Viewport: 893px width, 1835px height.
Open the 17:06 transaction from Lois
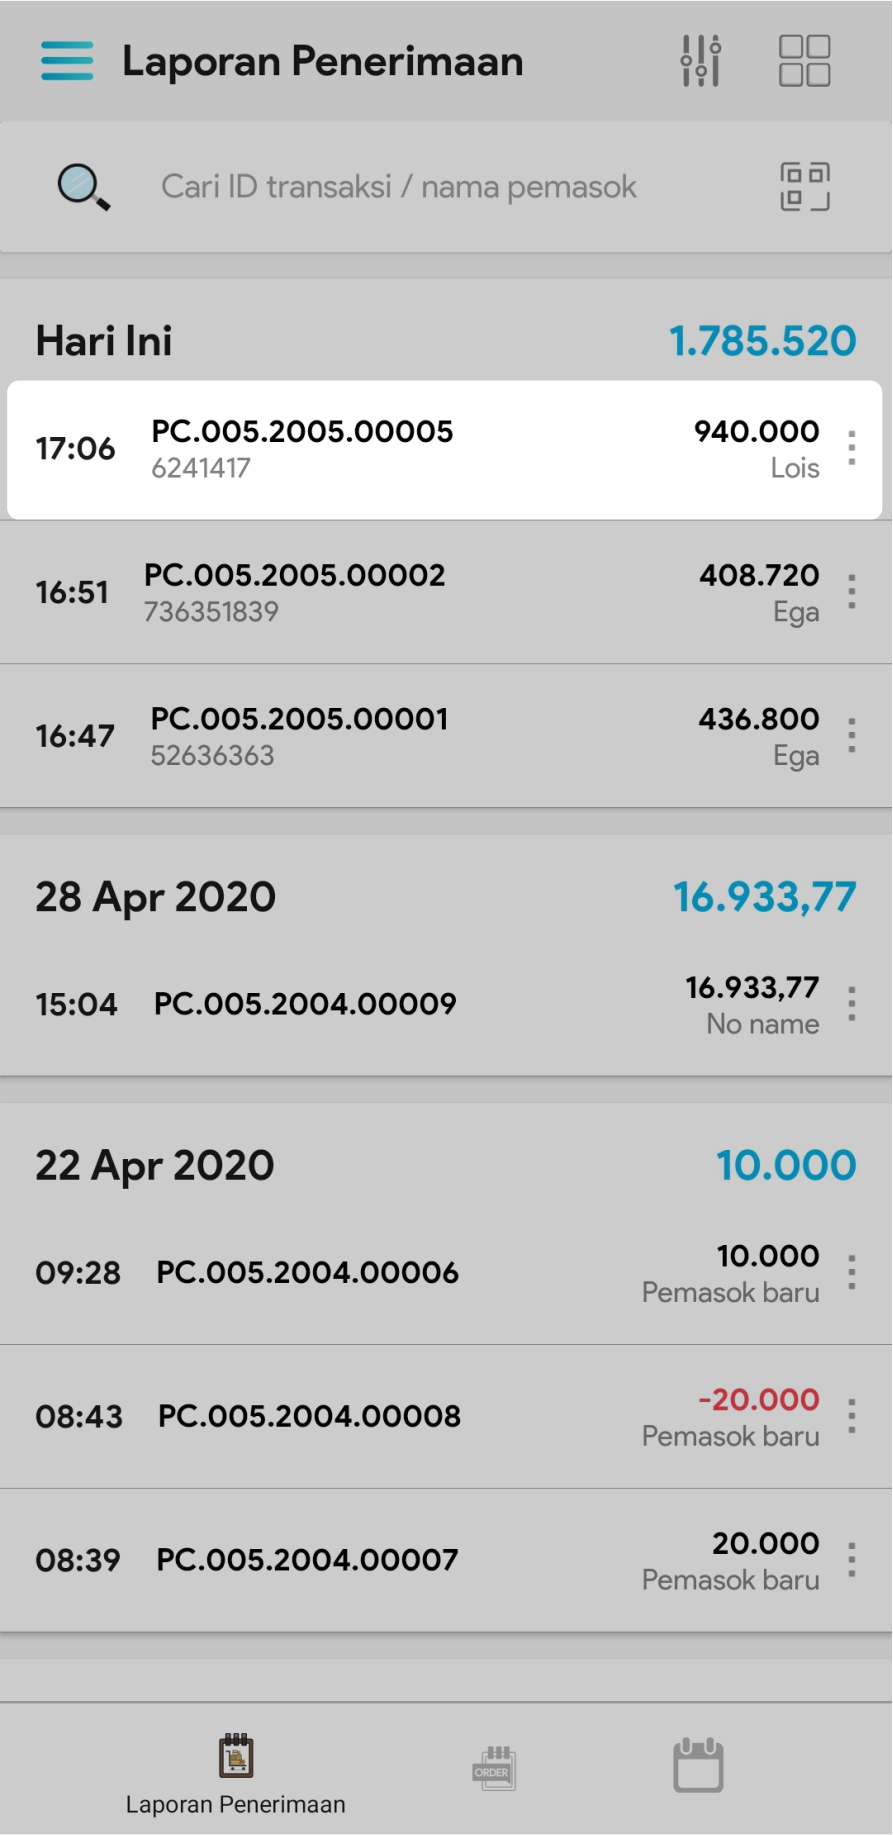tap(400, 449)
